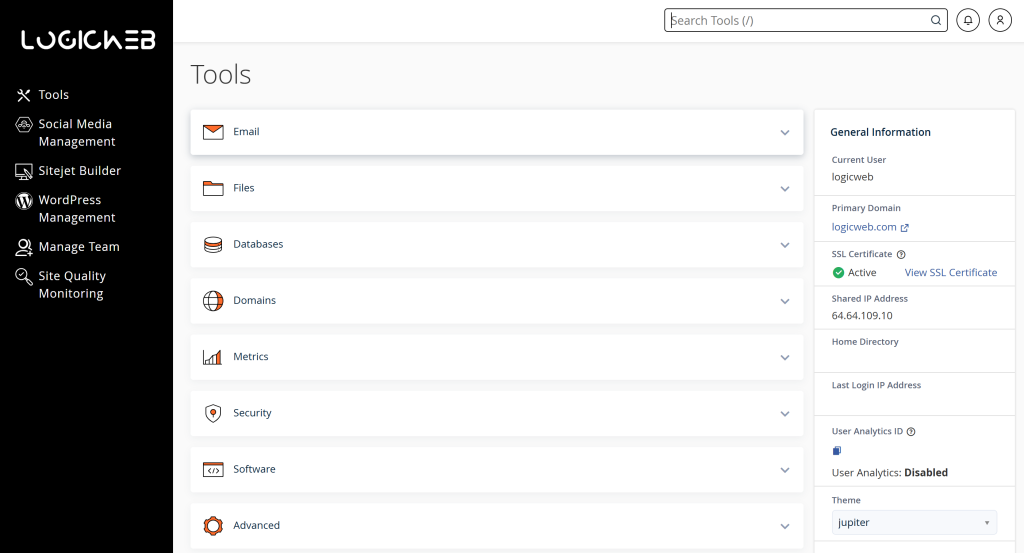Copy User Analytics ID with copy icon
This screenshot has width=1024, height=553.
837,451
